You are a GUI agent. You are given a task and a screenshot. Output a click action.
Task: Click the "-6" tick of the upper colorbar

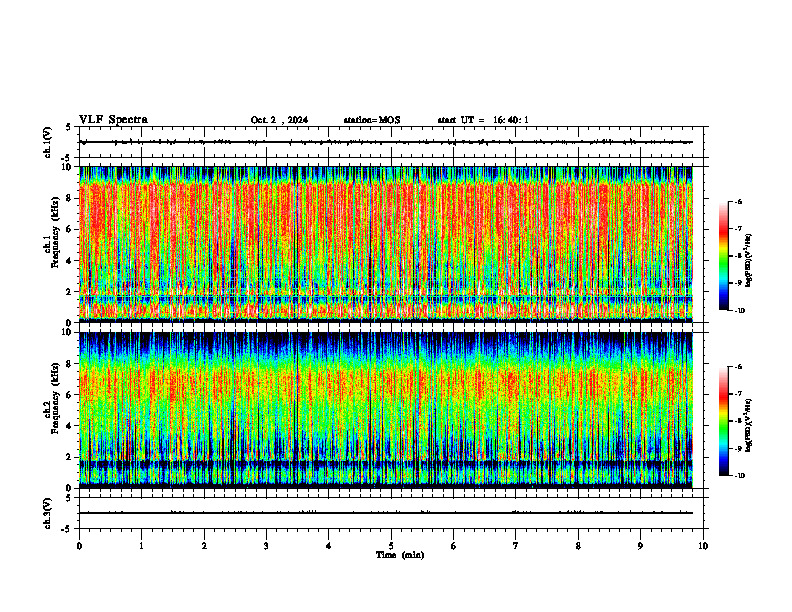(738, 202)
